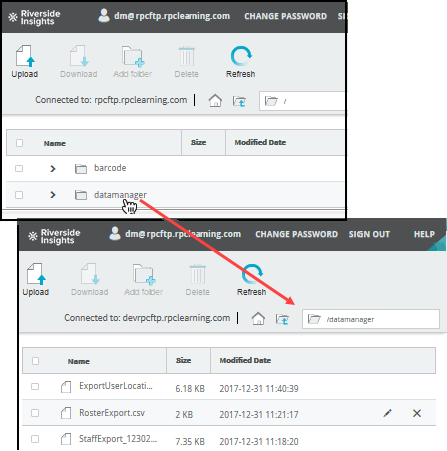Open CHANGE PASSWORD in the lower header
447x451 pixels.
[296, 234]
